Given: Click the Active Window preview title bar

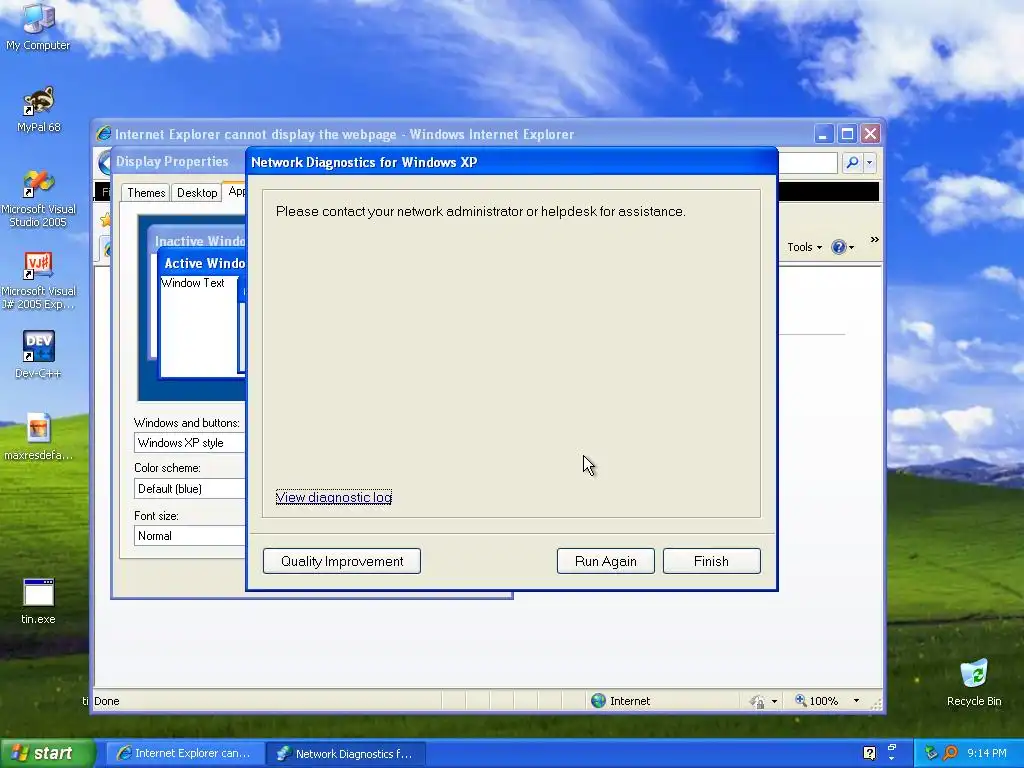Looking at the screenshot, I should click(202, 263).
